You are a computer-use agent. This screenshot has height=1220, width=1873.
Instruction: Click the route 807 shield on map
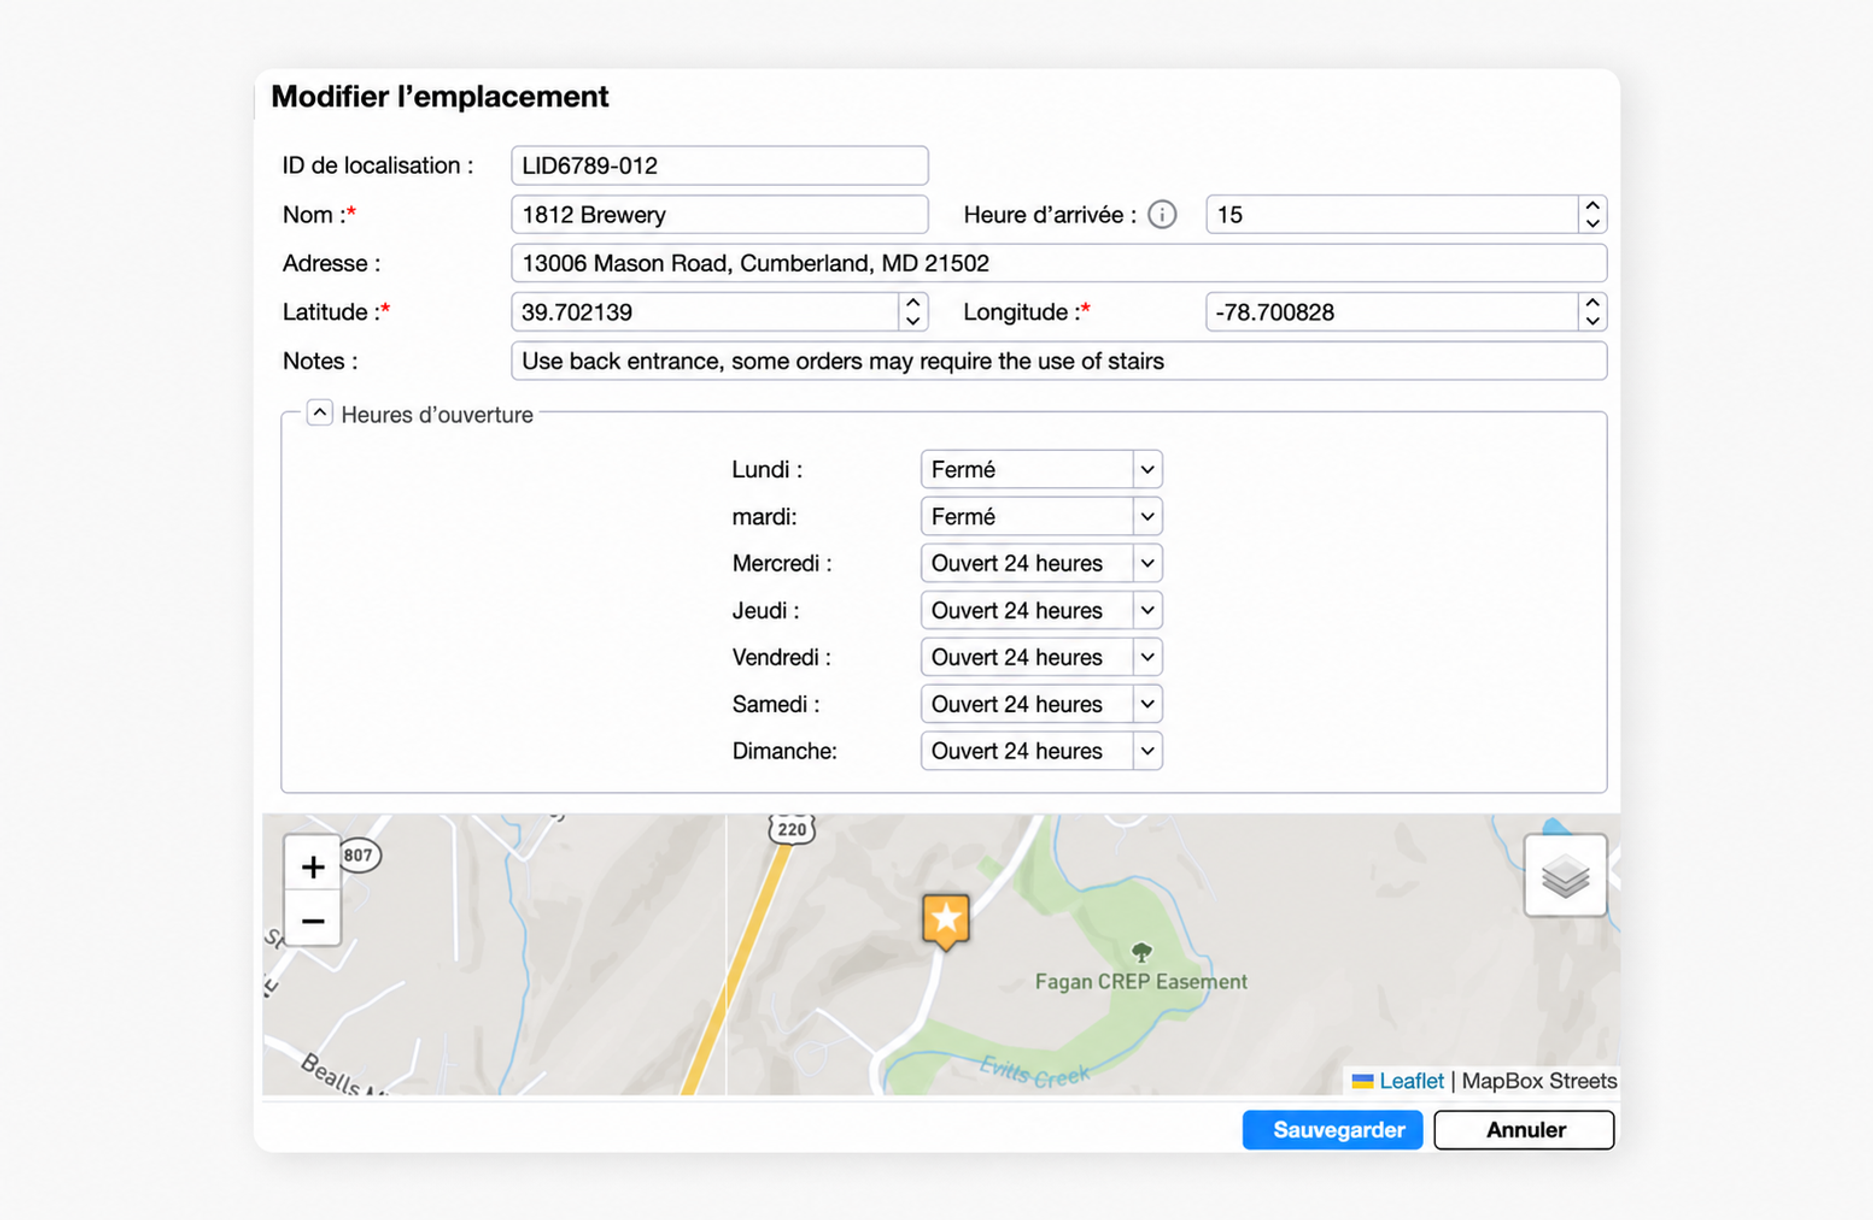tap(358, 855)
